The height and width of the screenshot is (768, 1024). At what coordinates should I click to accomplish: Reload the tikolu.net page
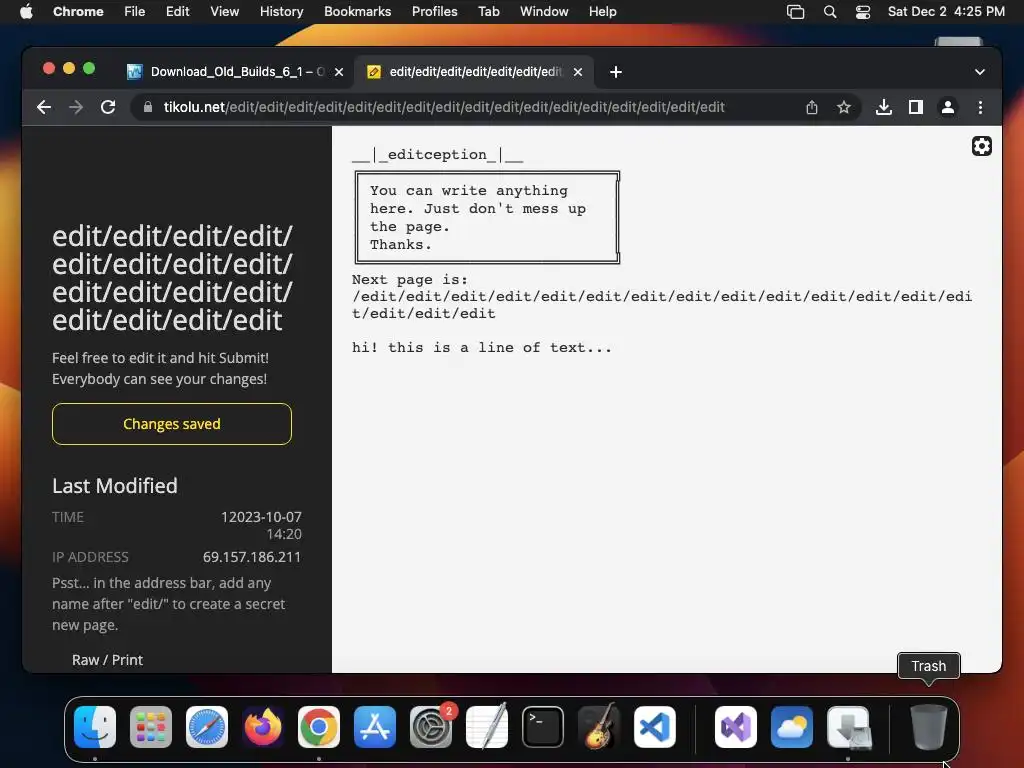108,107
